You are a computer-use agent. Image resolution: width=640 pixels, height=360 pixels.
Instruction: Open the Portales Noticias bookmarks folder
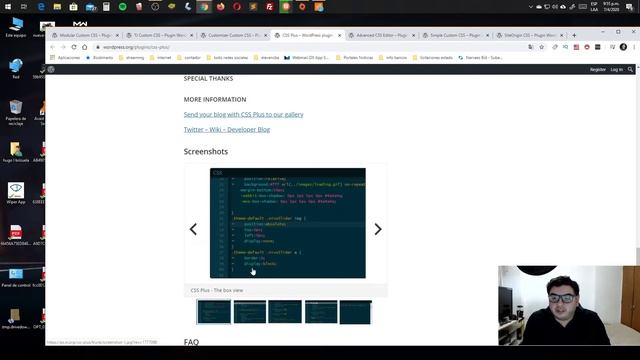pos(354,58)
